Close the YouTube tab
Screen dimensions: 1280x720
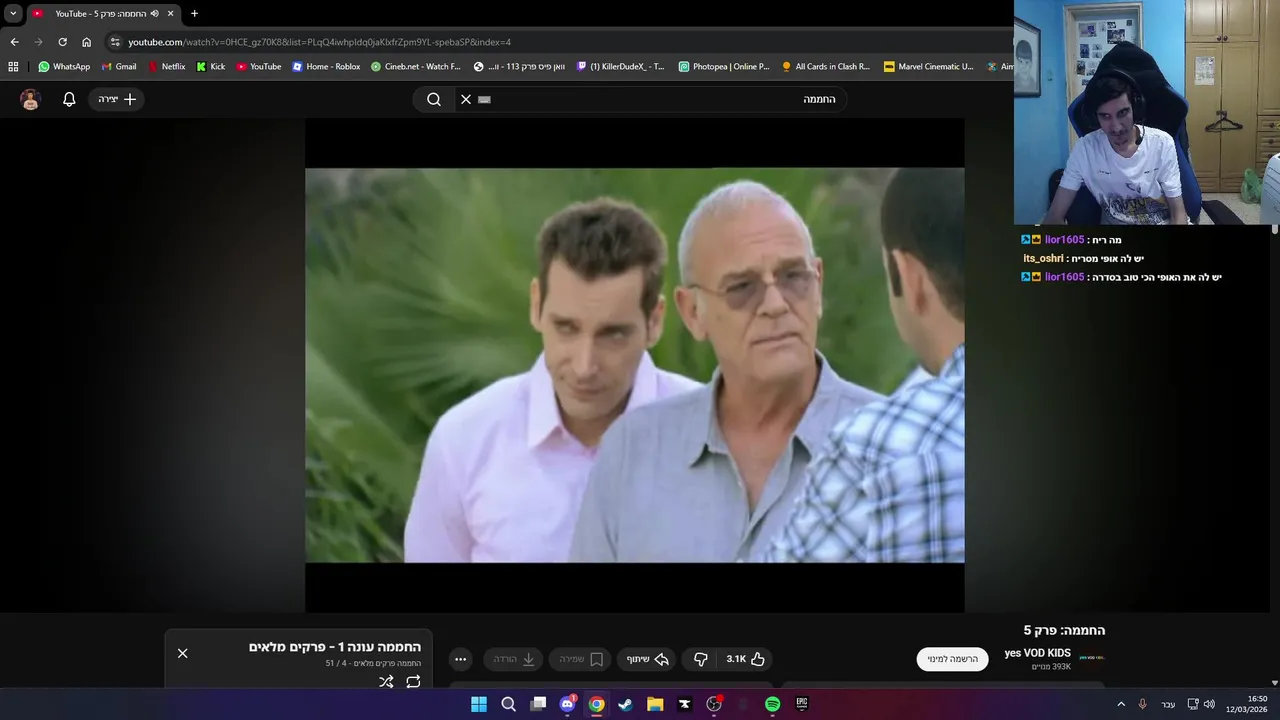[x=170, y=13]
